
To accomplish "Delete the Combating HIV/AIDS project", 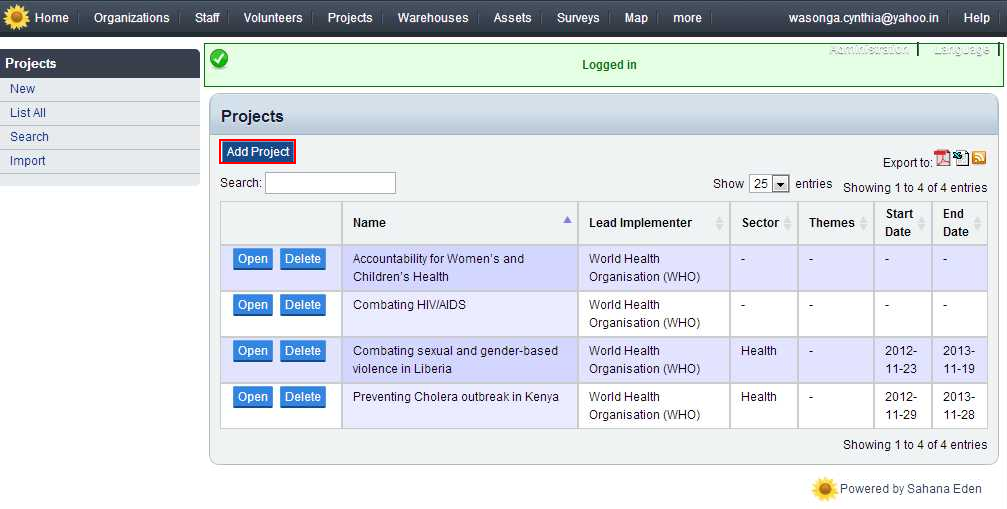I will 302,305.
